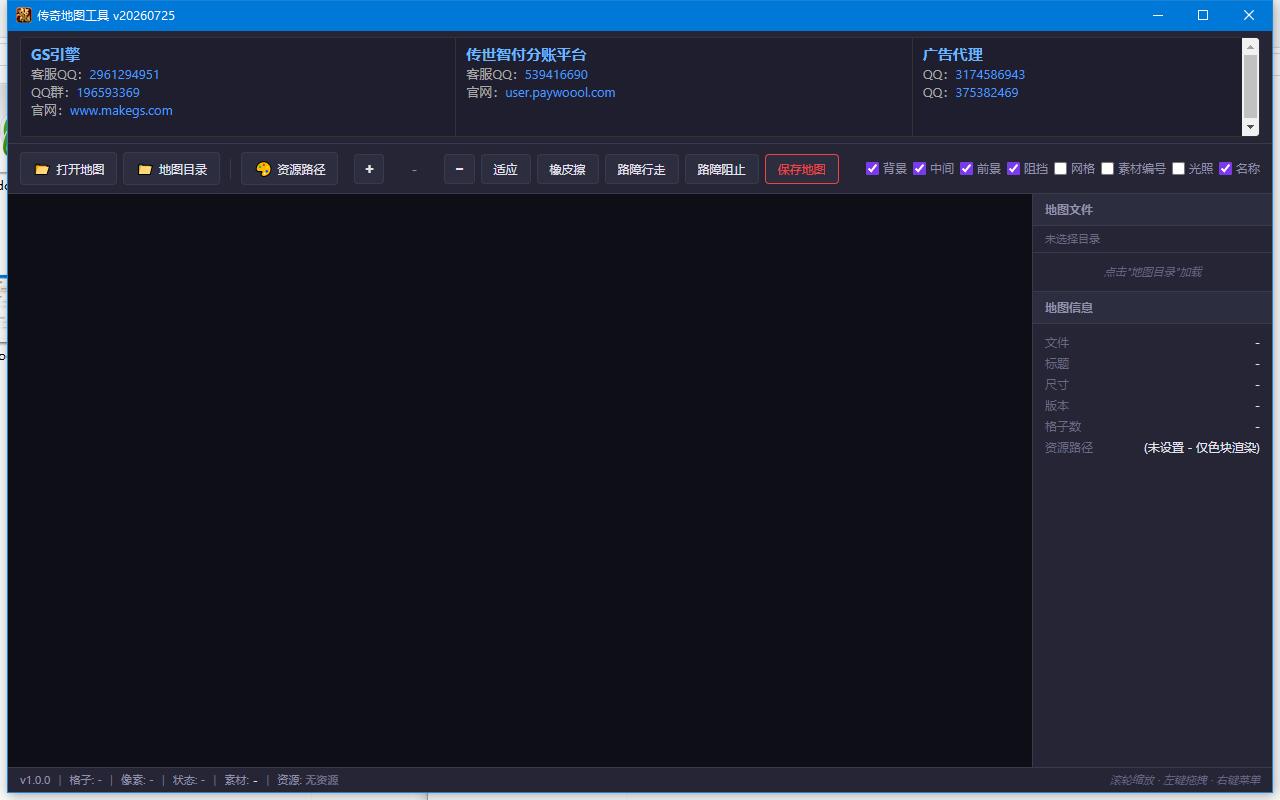
Task: Enable the 光照 lighting checkbox
Action: (1178, 168)
